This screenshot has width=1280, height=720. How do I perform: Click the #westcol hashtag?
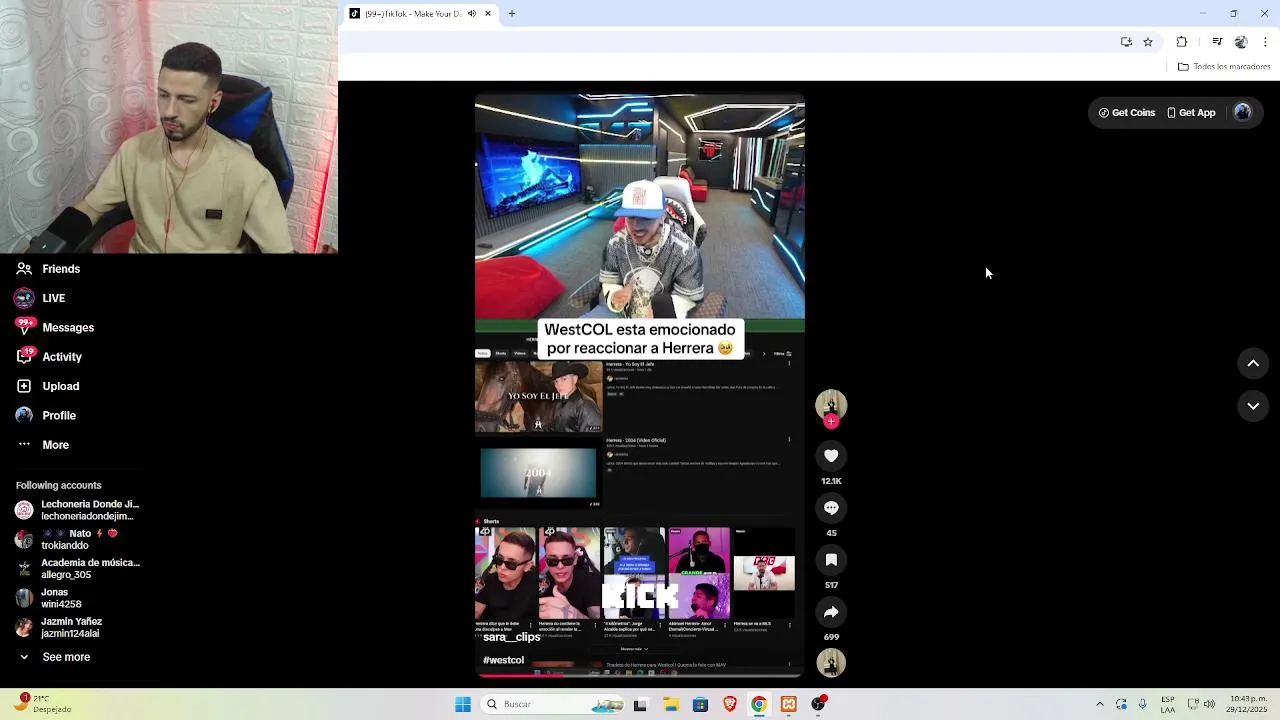[503, 660]
